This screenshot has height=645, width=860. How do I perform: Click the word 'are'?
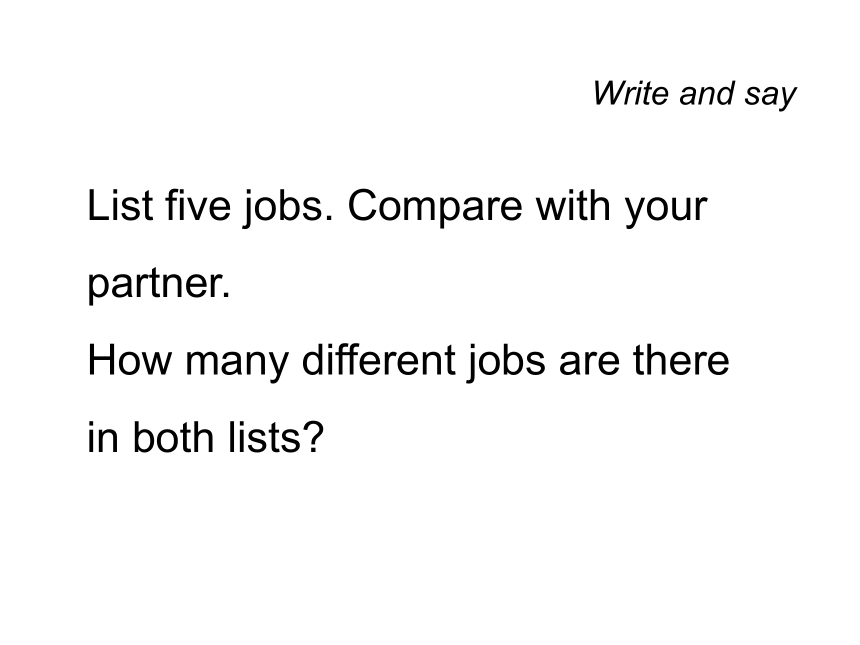(x=589, y=364)
